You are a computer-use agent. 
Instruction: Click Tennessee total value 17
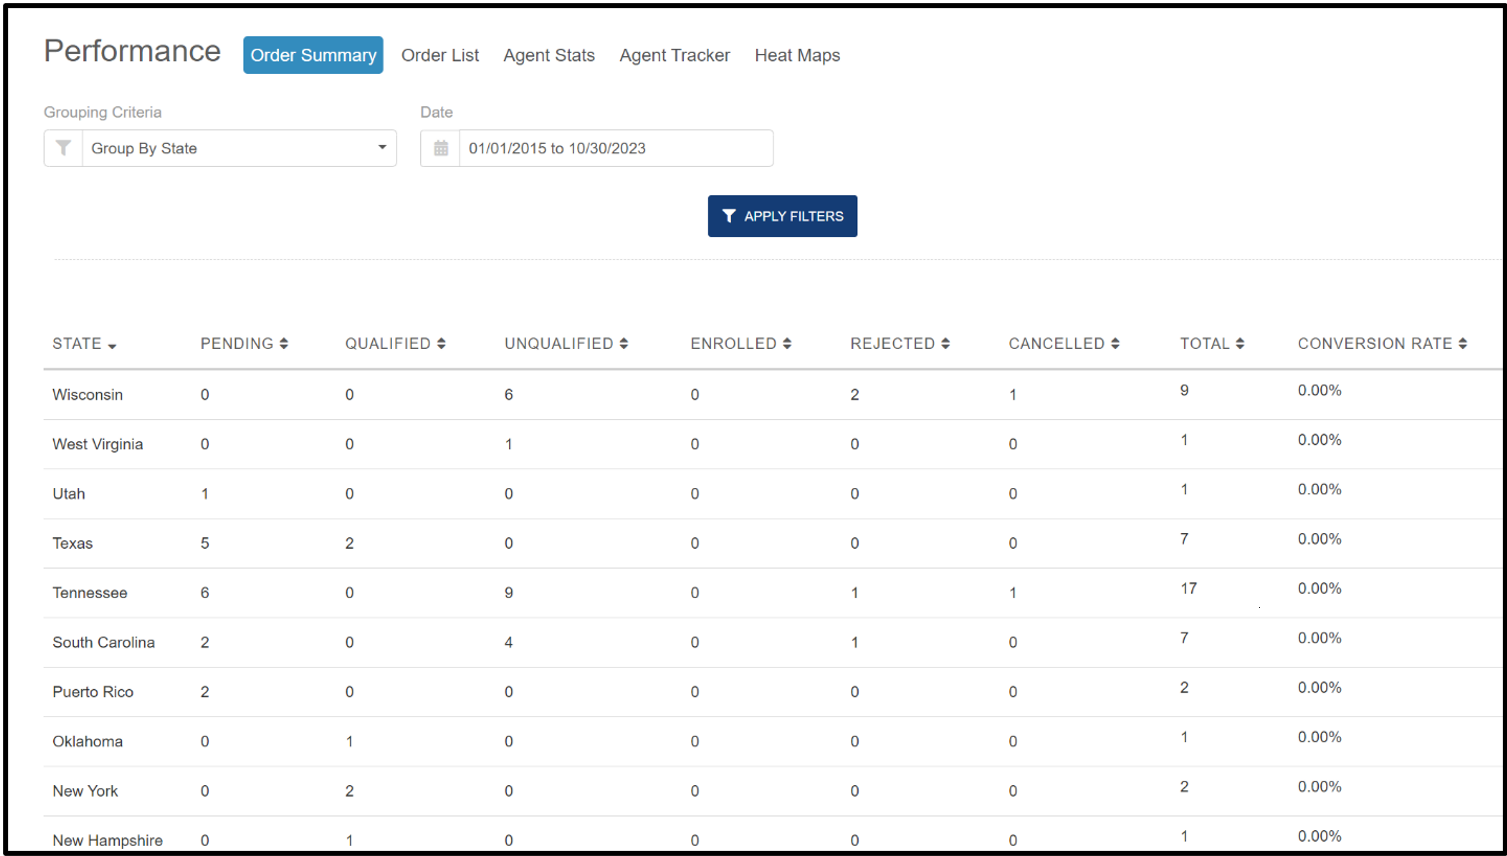[x=1188, y=588]
